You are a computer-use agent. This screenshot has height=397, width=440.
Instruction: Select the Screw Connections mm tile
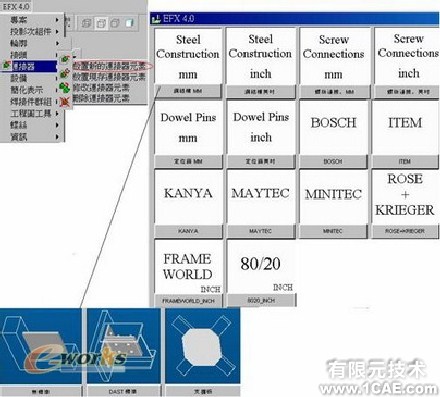[334, 57]
